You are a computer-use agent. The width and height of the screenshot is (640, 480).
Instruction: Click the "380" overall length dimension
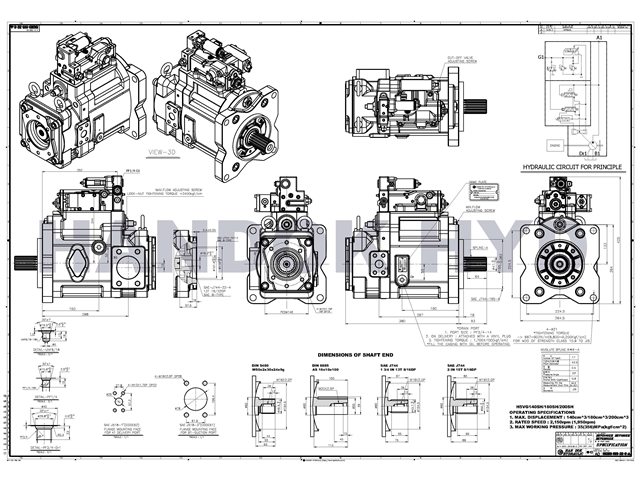tap(402, 321)
